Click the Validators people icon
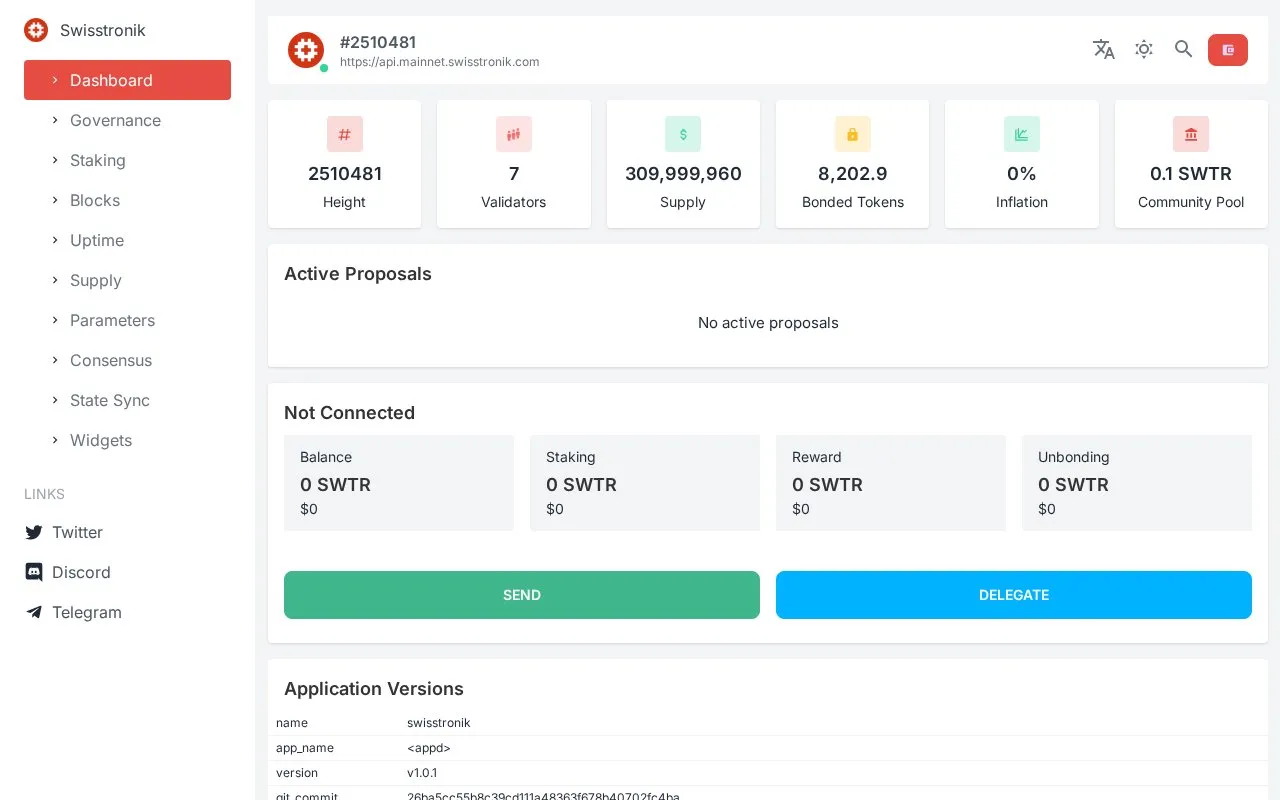The image size is (1280, 800). click(514, 134)
